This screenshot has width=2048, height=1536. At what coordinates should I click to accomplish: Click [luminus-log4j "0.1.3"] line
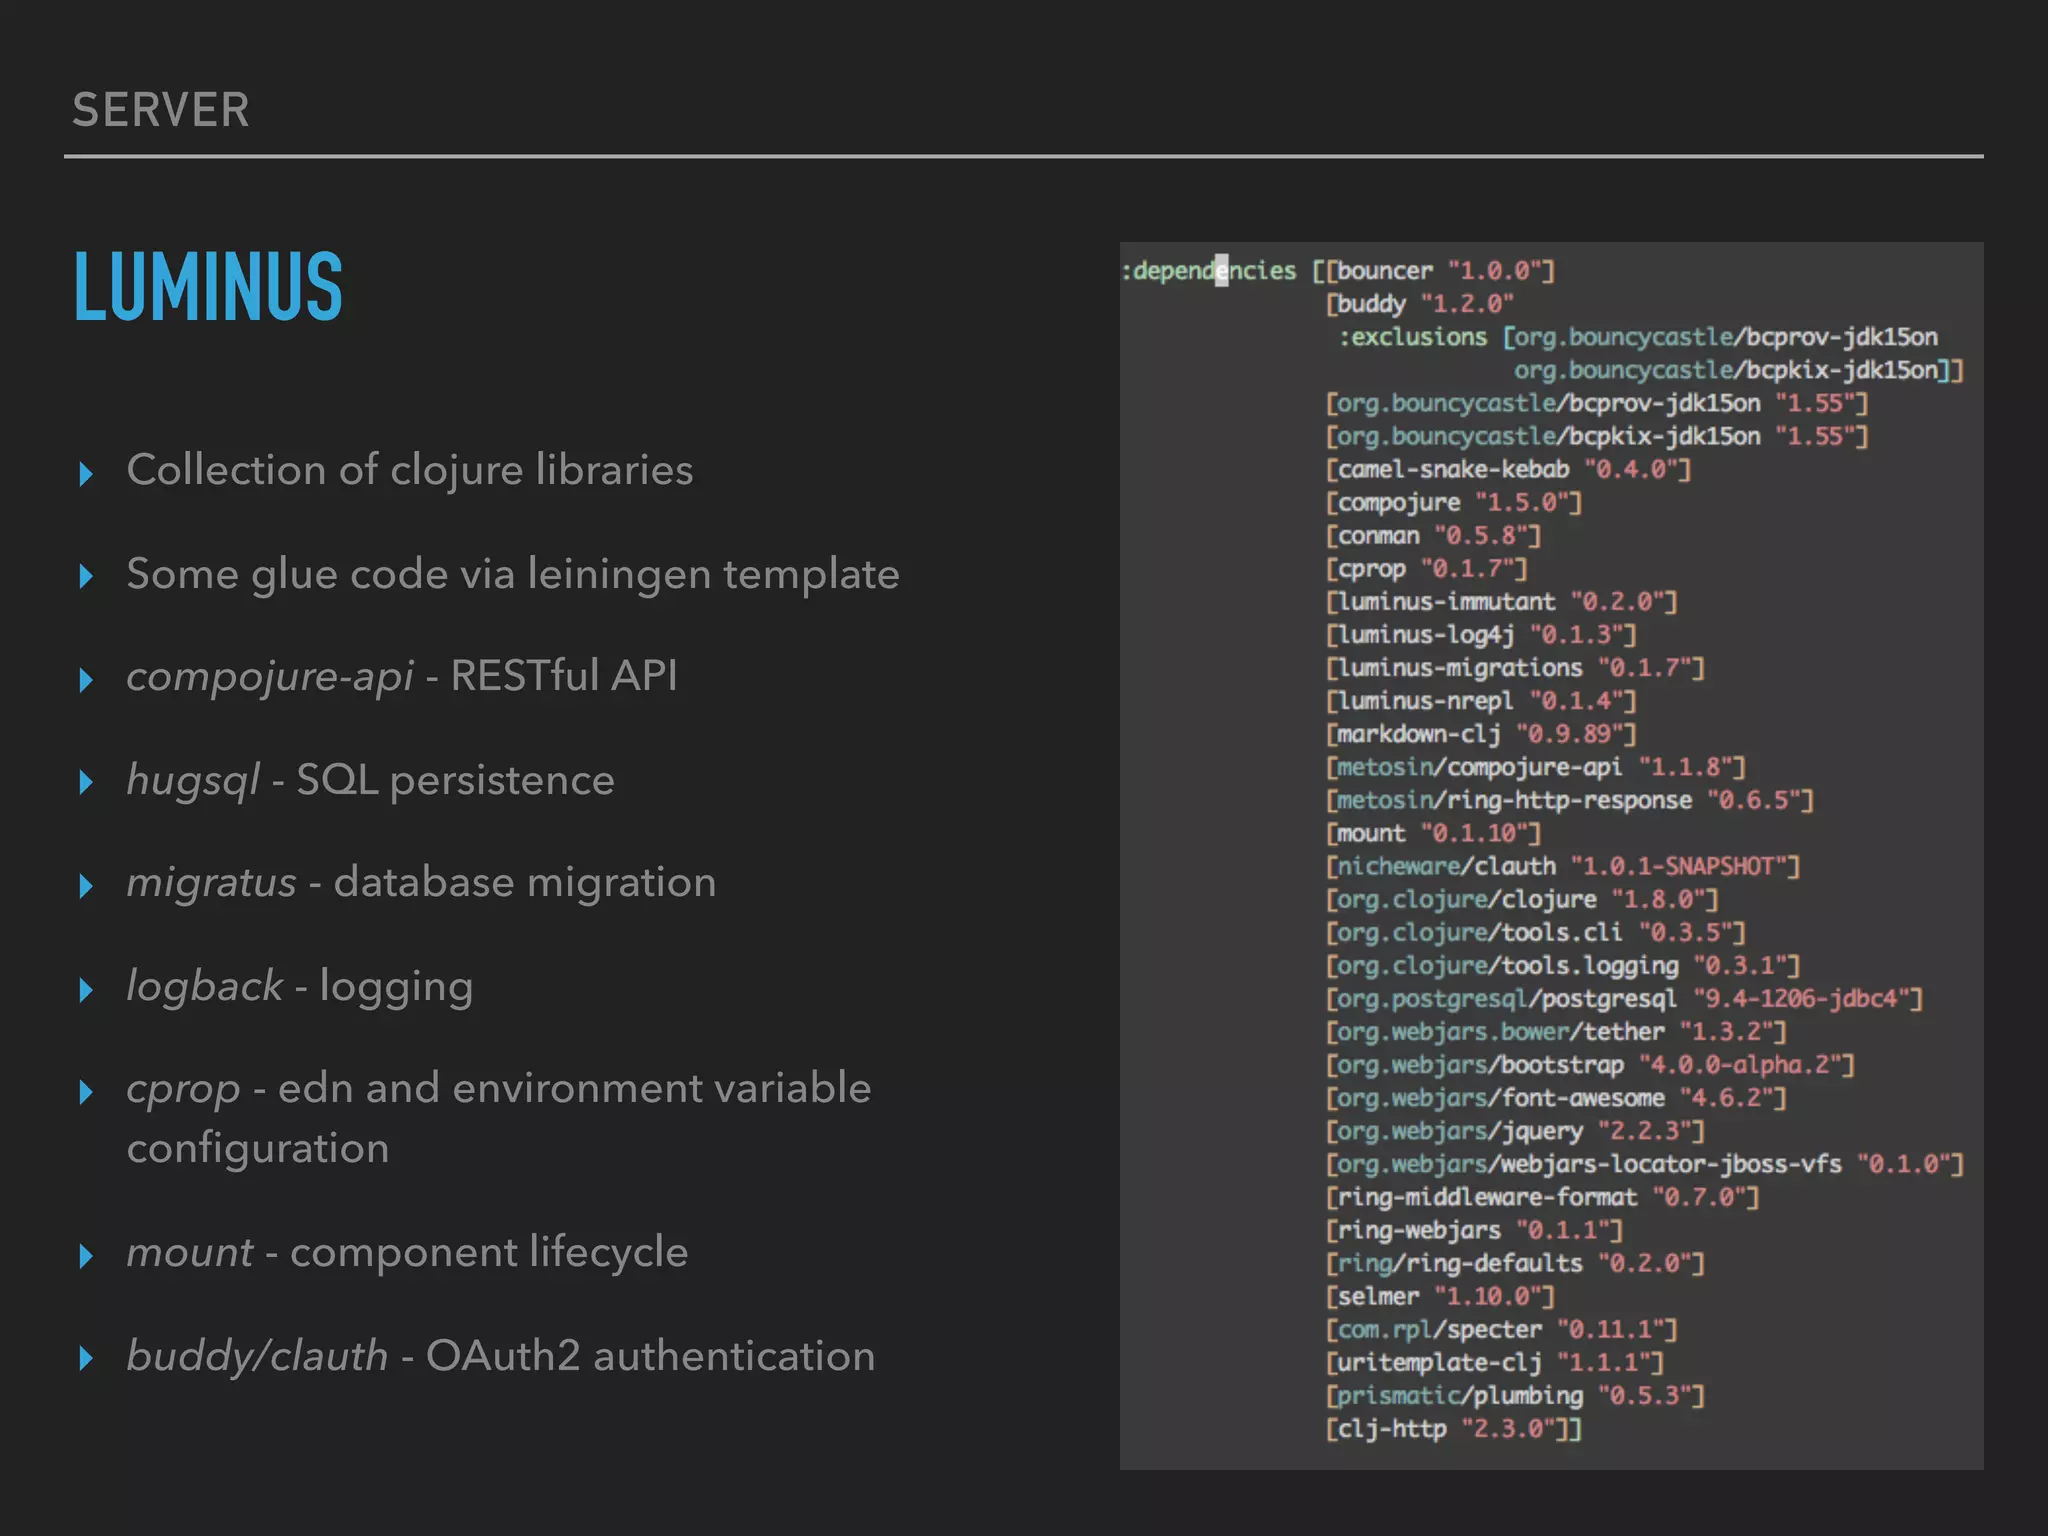[x=1481, y=634]
